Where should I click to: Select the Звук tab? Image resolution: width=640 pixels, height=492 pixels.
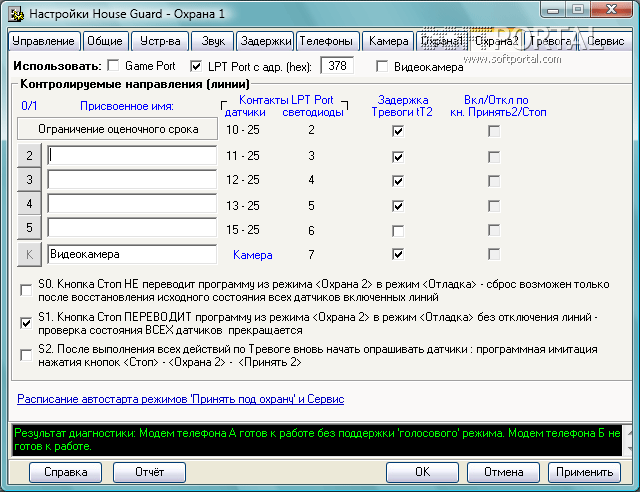(x=213, y=41)
